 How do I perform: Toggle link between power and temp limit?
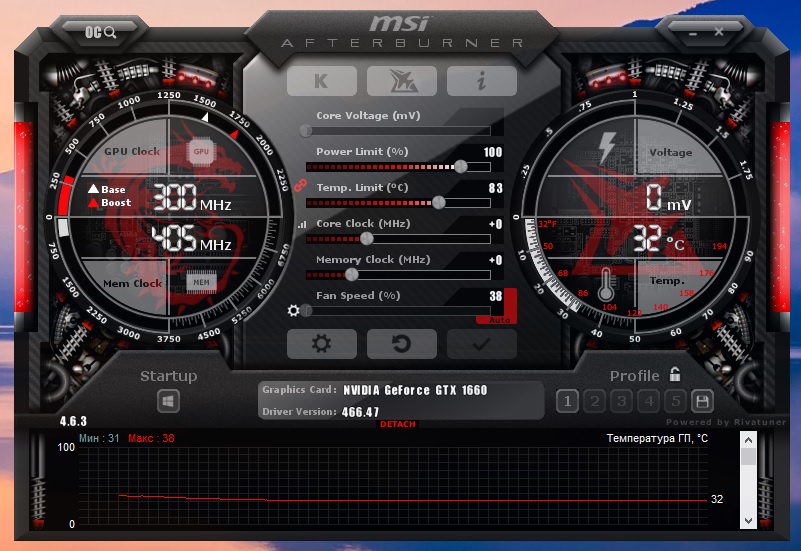[300, 184]
